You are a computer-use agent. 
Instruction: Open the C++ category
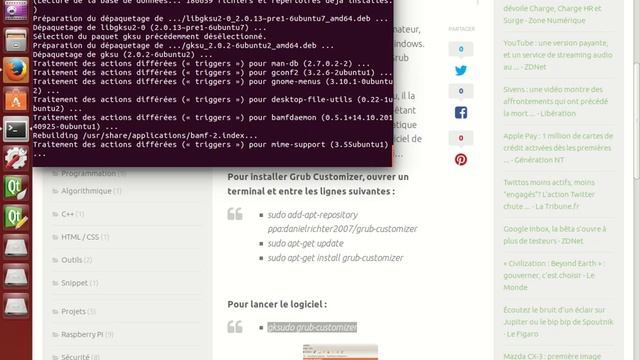coord(67,214)
